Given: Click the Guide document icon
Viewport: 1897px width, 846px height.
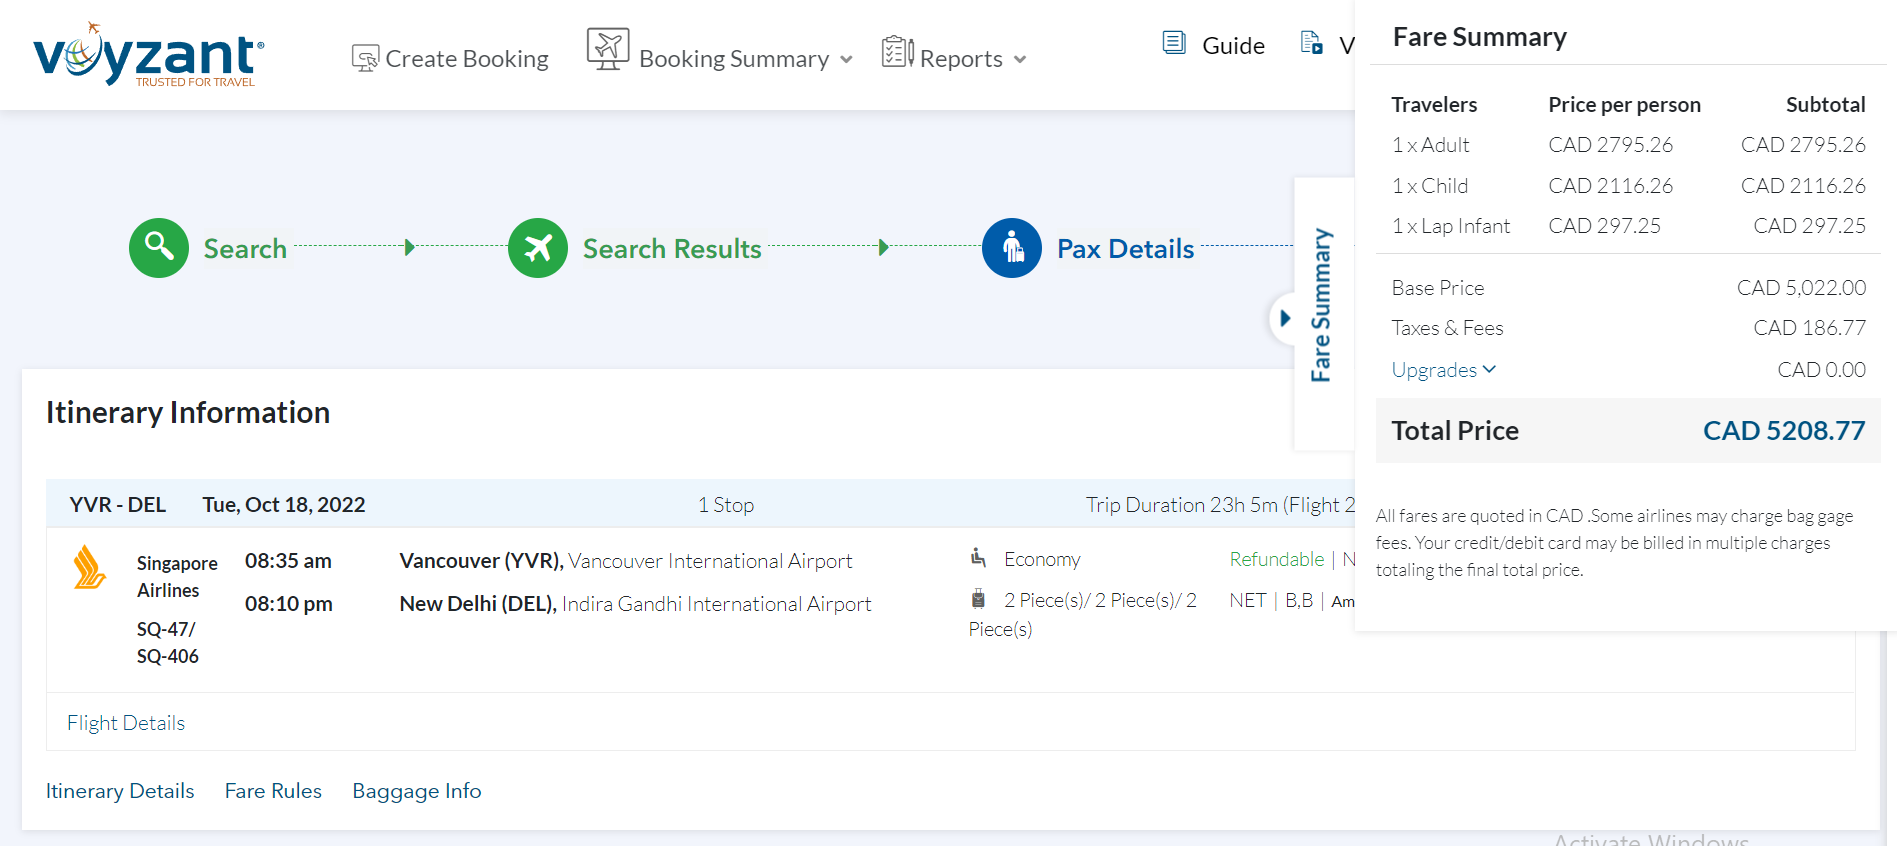Looking at the screenshot, I should coord(1174,43).
